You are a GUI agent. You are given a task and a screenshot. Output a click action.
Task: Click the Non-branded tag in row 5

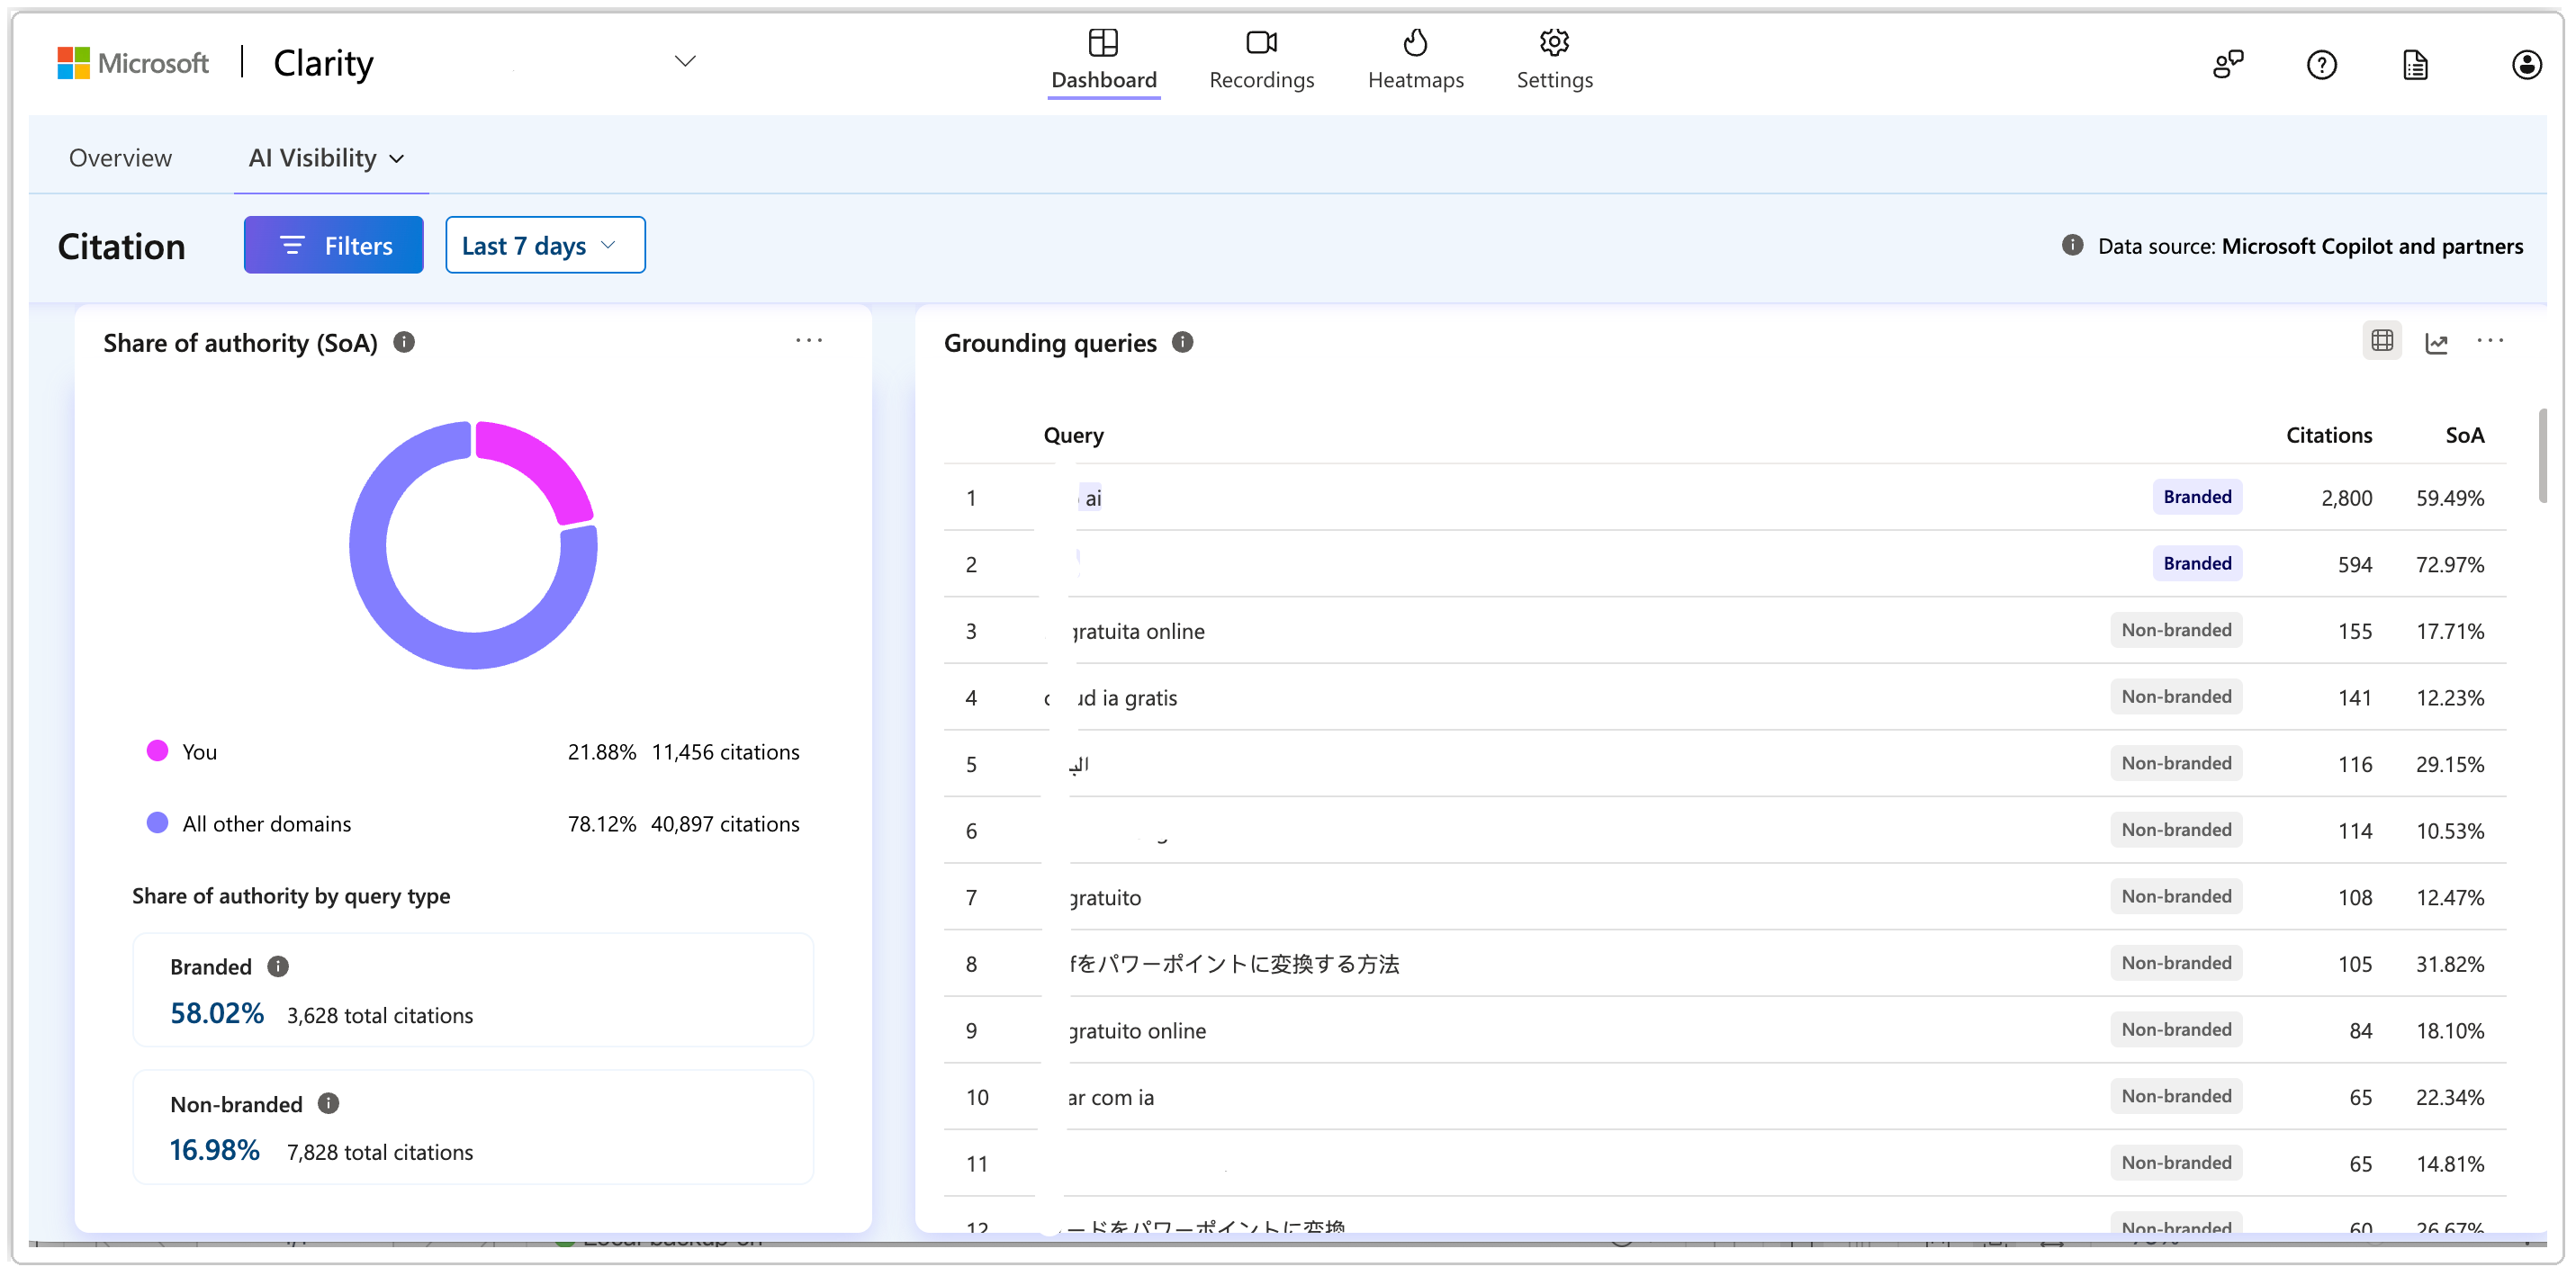tap(2176, 763)
